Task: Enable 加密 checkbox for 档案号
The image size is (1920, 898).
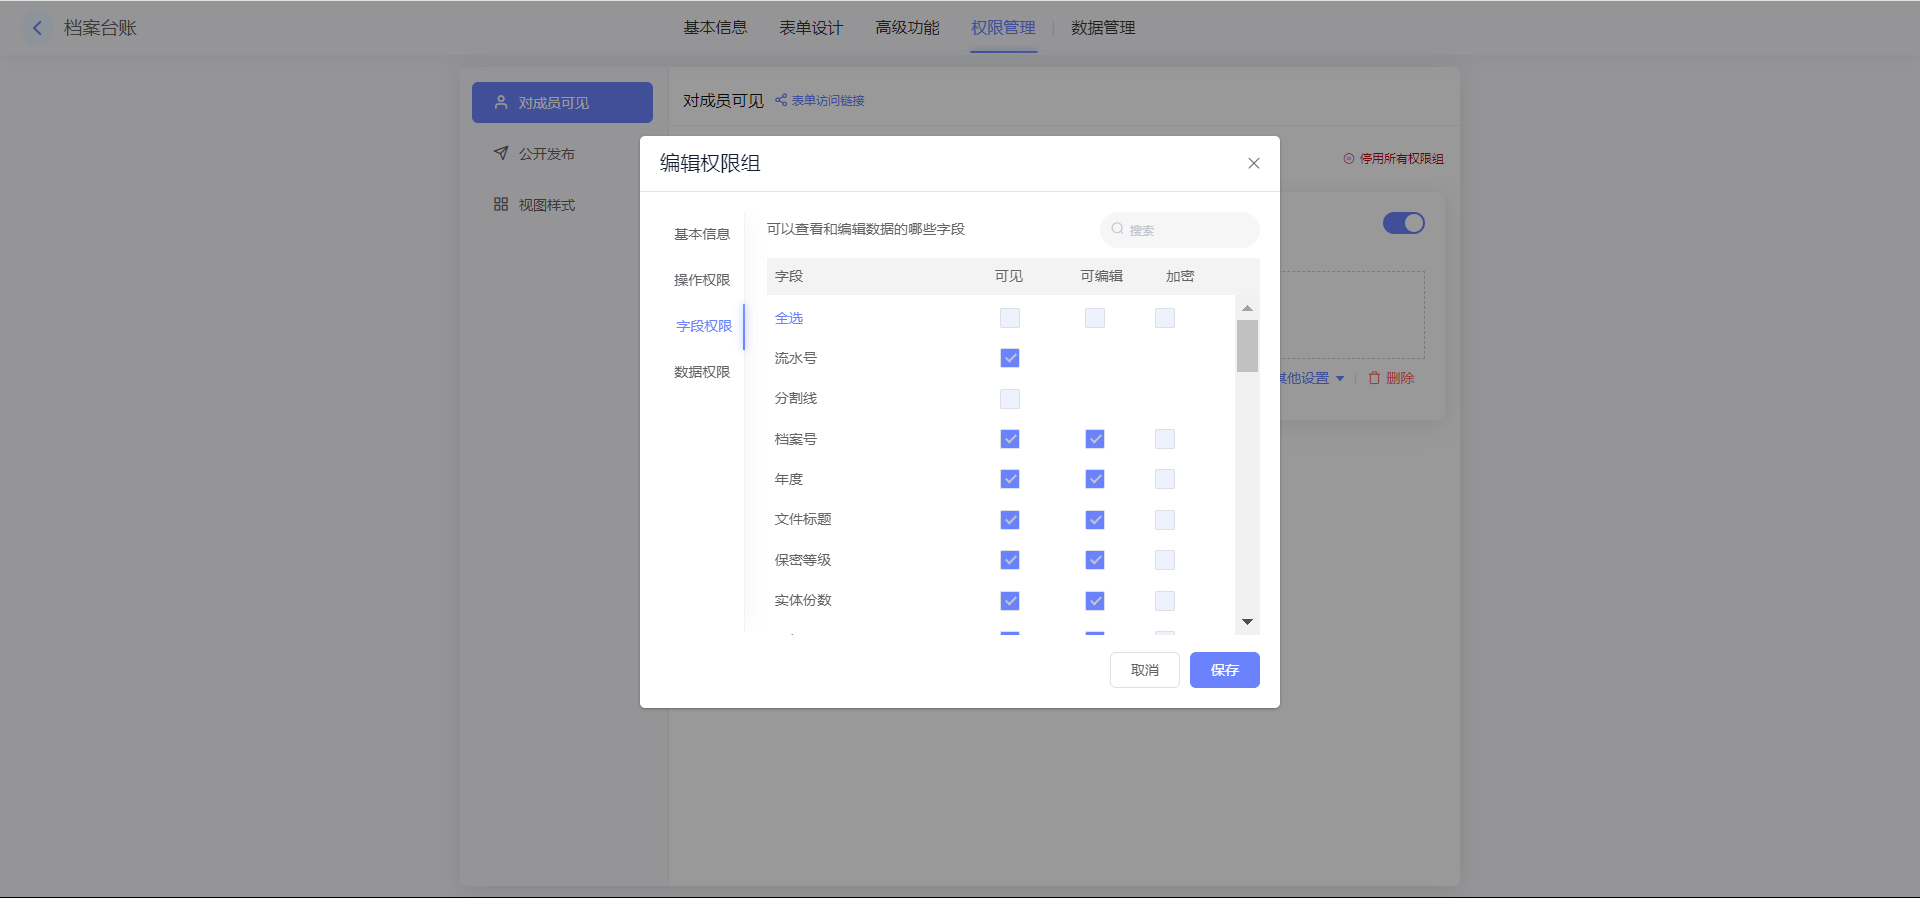Action: 1165,439
